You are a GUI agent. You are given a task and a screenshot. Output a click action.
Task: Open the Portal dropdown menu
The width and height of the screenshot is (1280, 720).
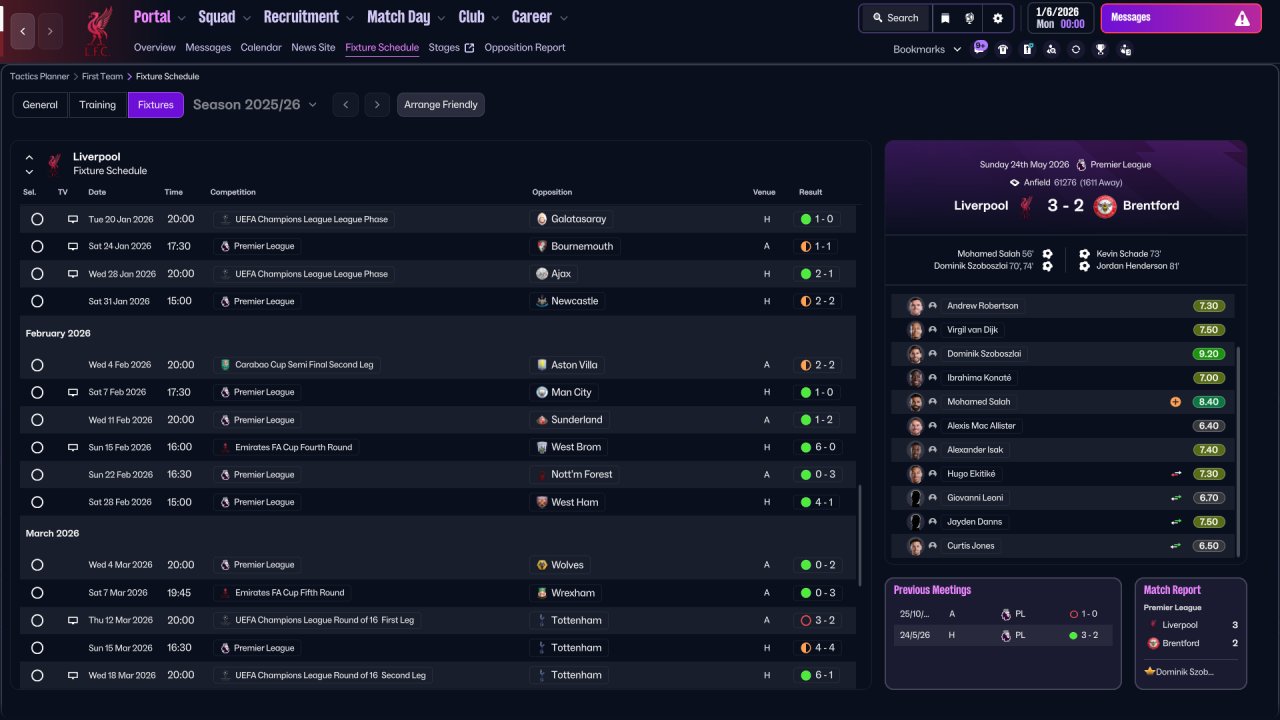coord(159,17)
